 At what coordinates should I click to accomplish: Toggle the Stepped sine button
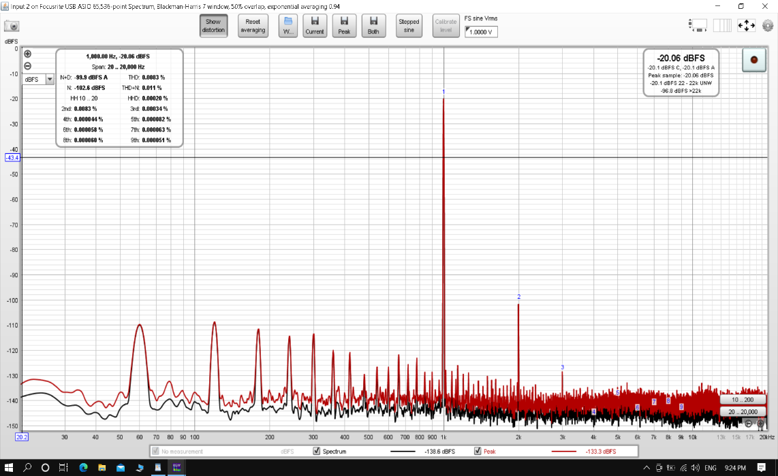[x=409, y=26]
